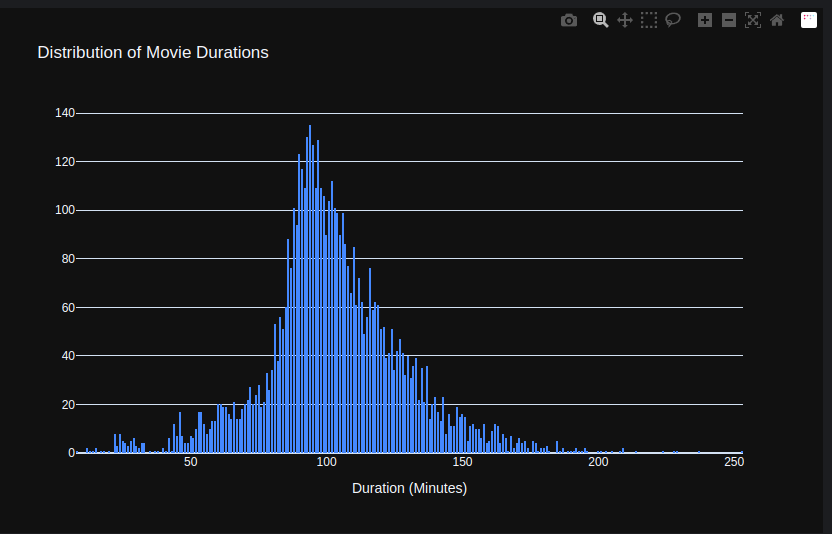Click y-axis tick label 40
Viewport: 832px width, 534px height.
(x=68, y=356)
